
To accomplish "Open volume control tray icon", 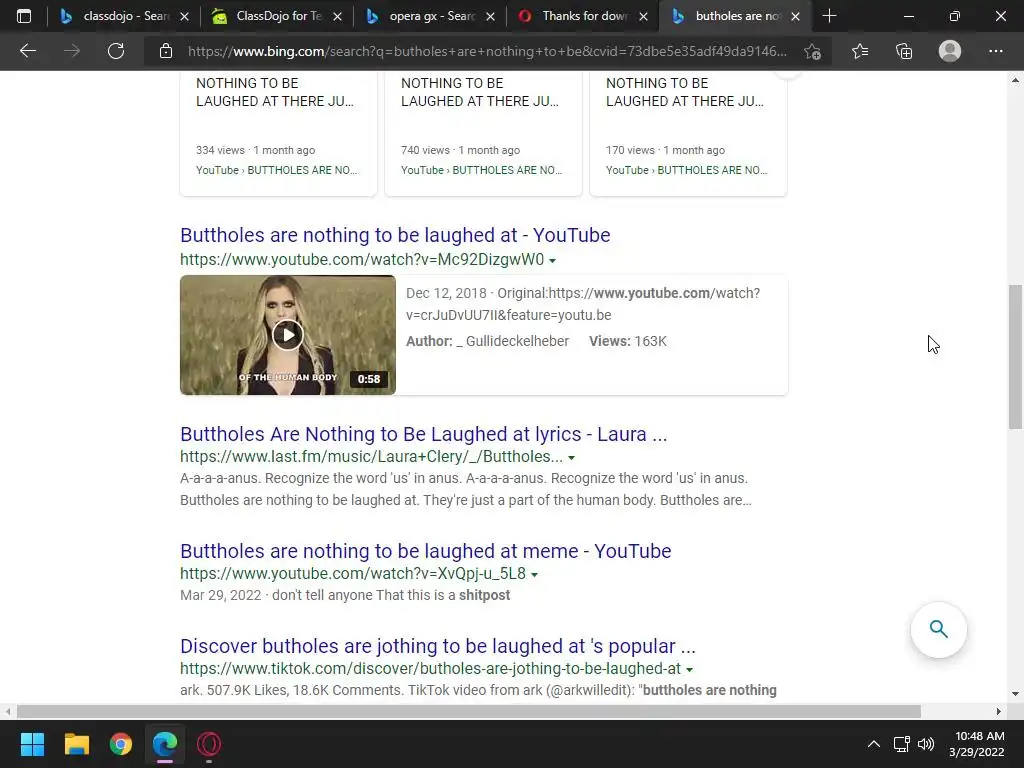I will coord(926,744).
